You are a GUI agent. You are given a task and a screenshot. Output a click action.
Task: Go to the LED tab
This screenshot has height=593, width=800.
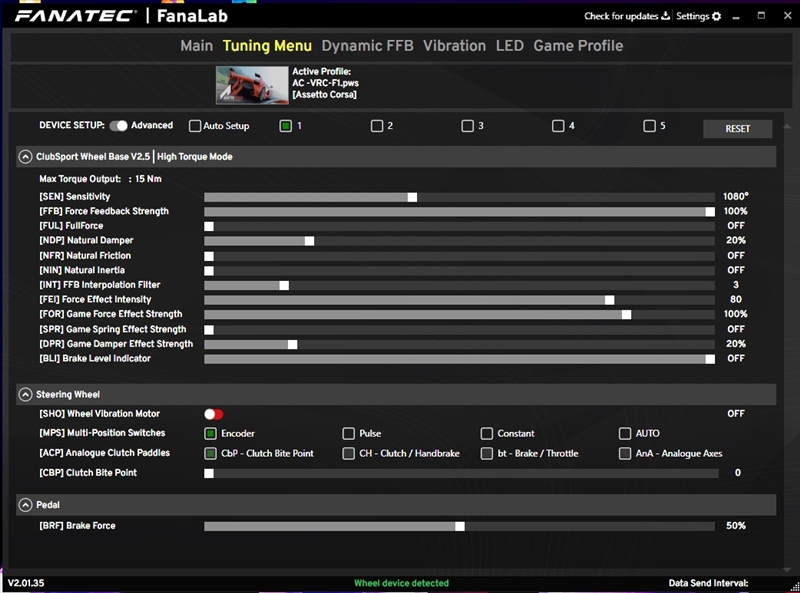coord(509,46)
